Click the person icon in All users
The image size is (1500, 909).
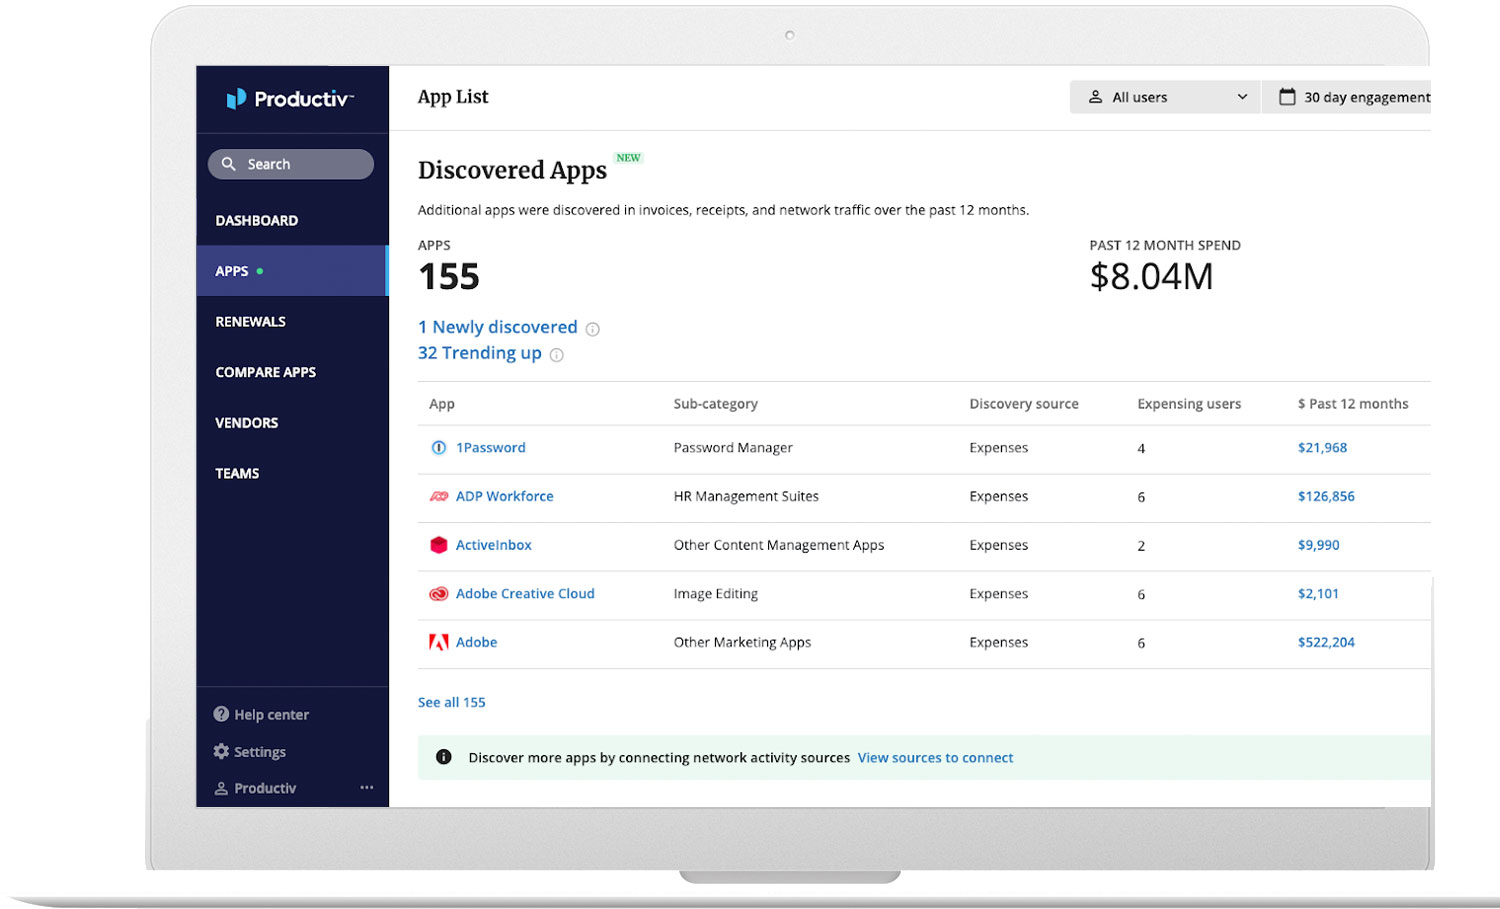click(x=1095, y=97)
